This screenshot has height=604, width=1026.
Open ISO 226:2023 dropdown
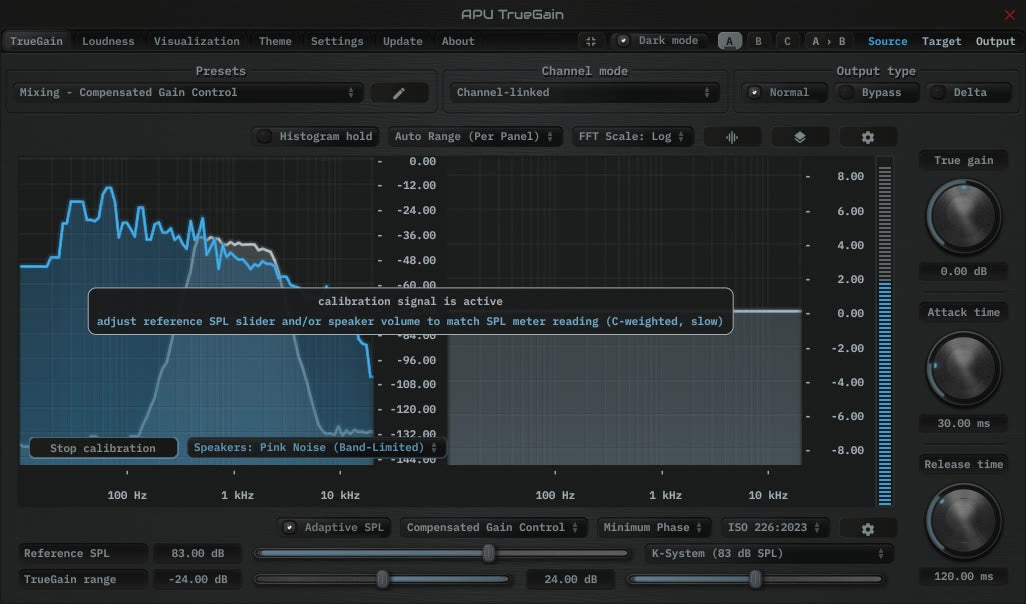775,527
